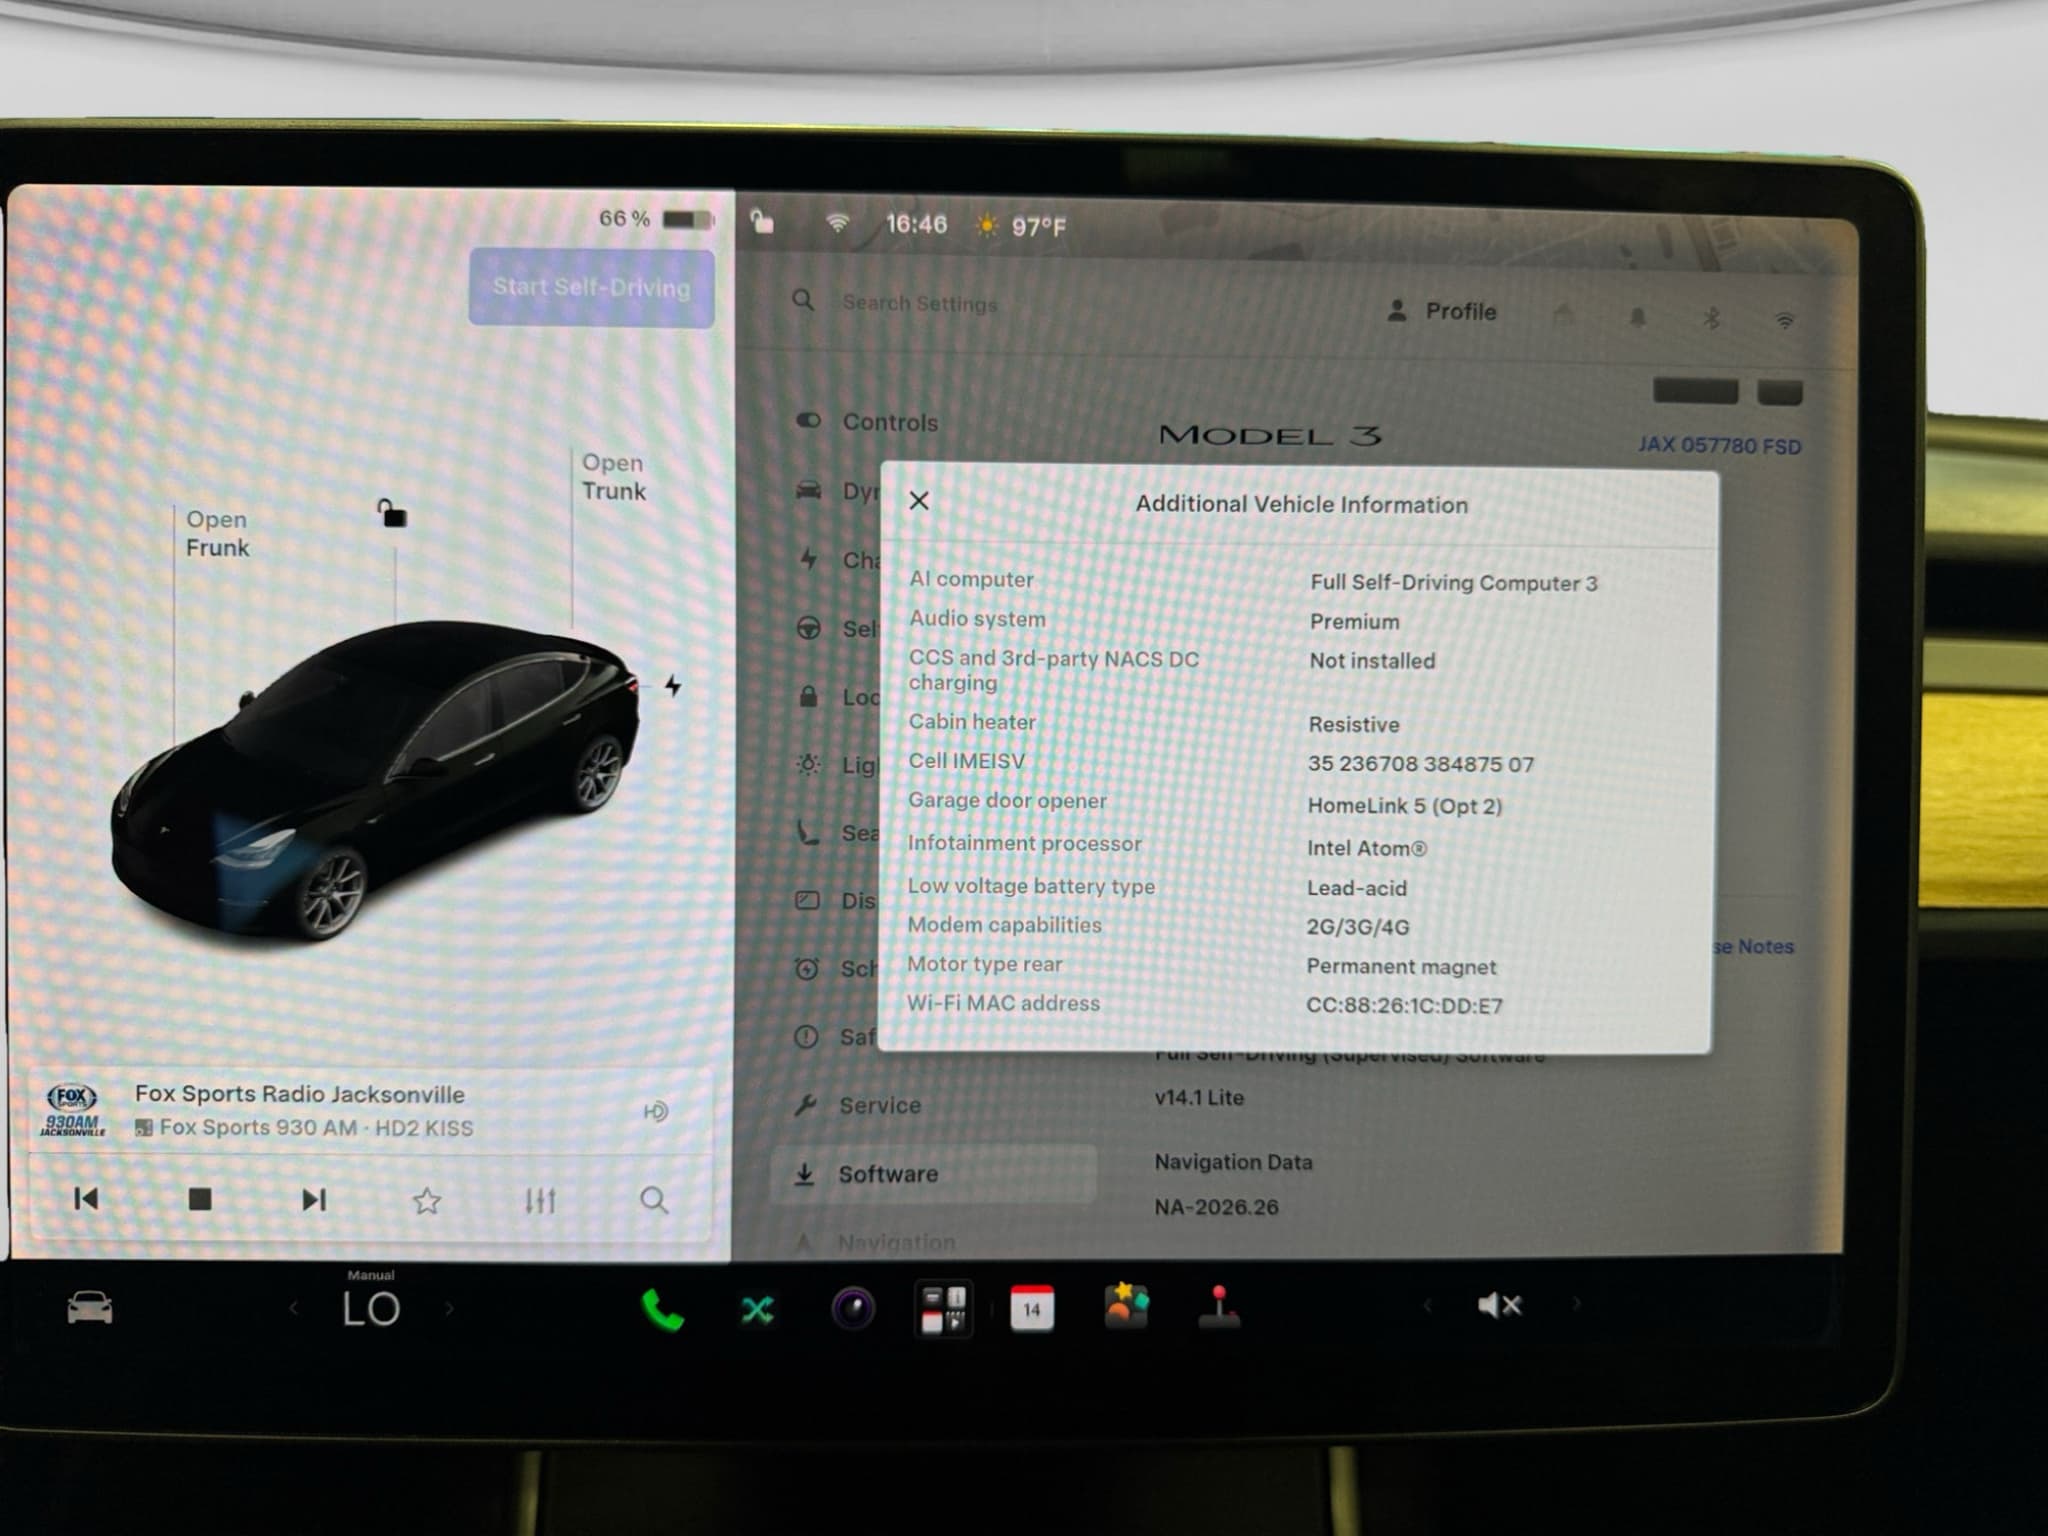Tap the lock icon above the car
The width and height of the screenshot is (2048, 1536).
click(x=392, y=513)
